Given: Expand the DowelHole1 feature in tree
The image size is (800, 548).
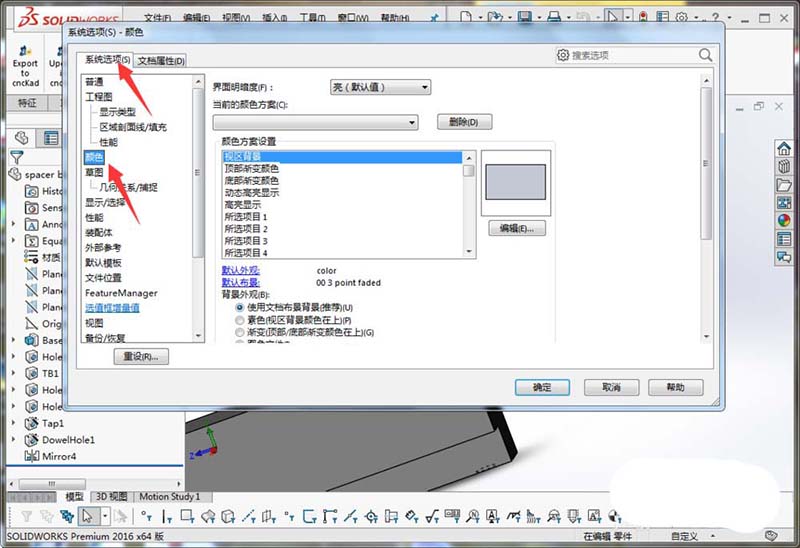Looking at the screenshot, I should click(14, 439).
